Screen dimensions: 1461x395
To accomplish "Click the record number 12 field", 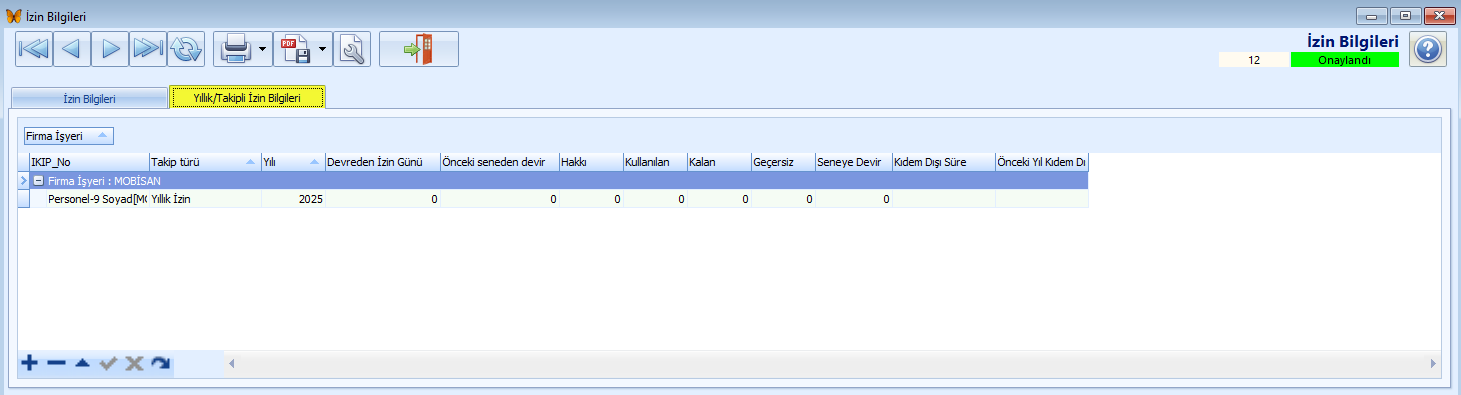I will [1254, 60].
